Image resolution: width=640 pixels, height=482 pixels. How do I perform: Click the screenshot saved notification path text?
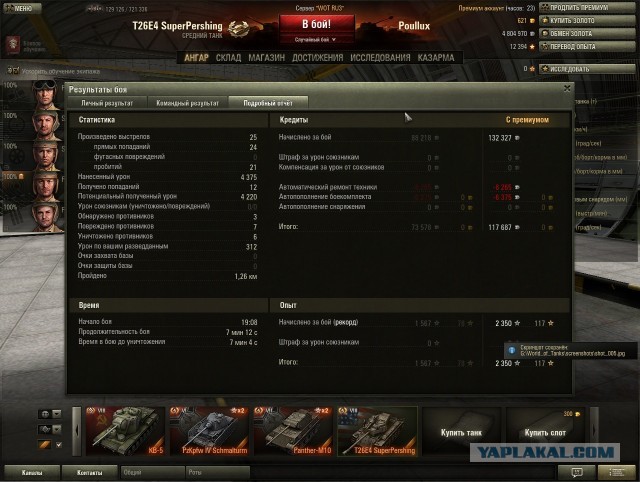coord(572,353)
